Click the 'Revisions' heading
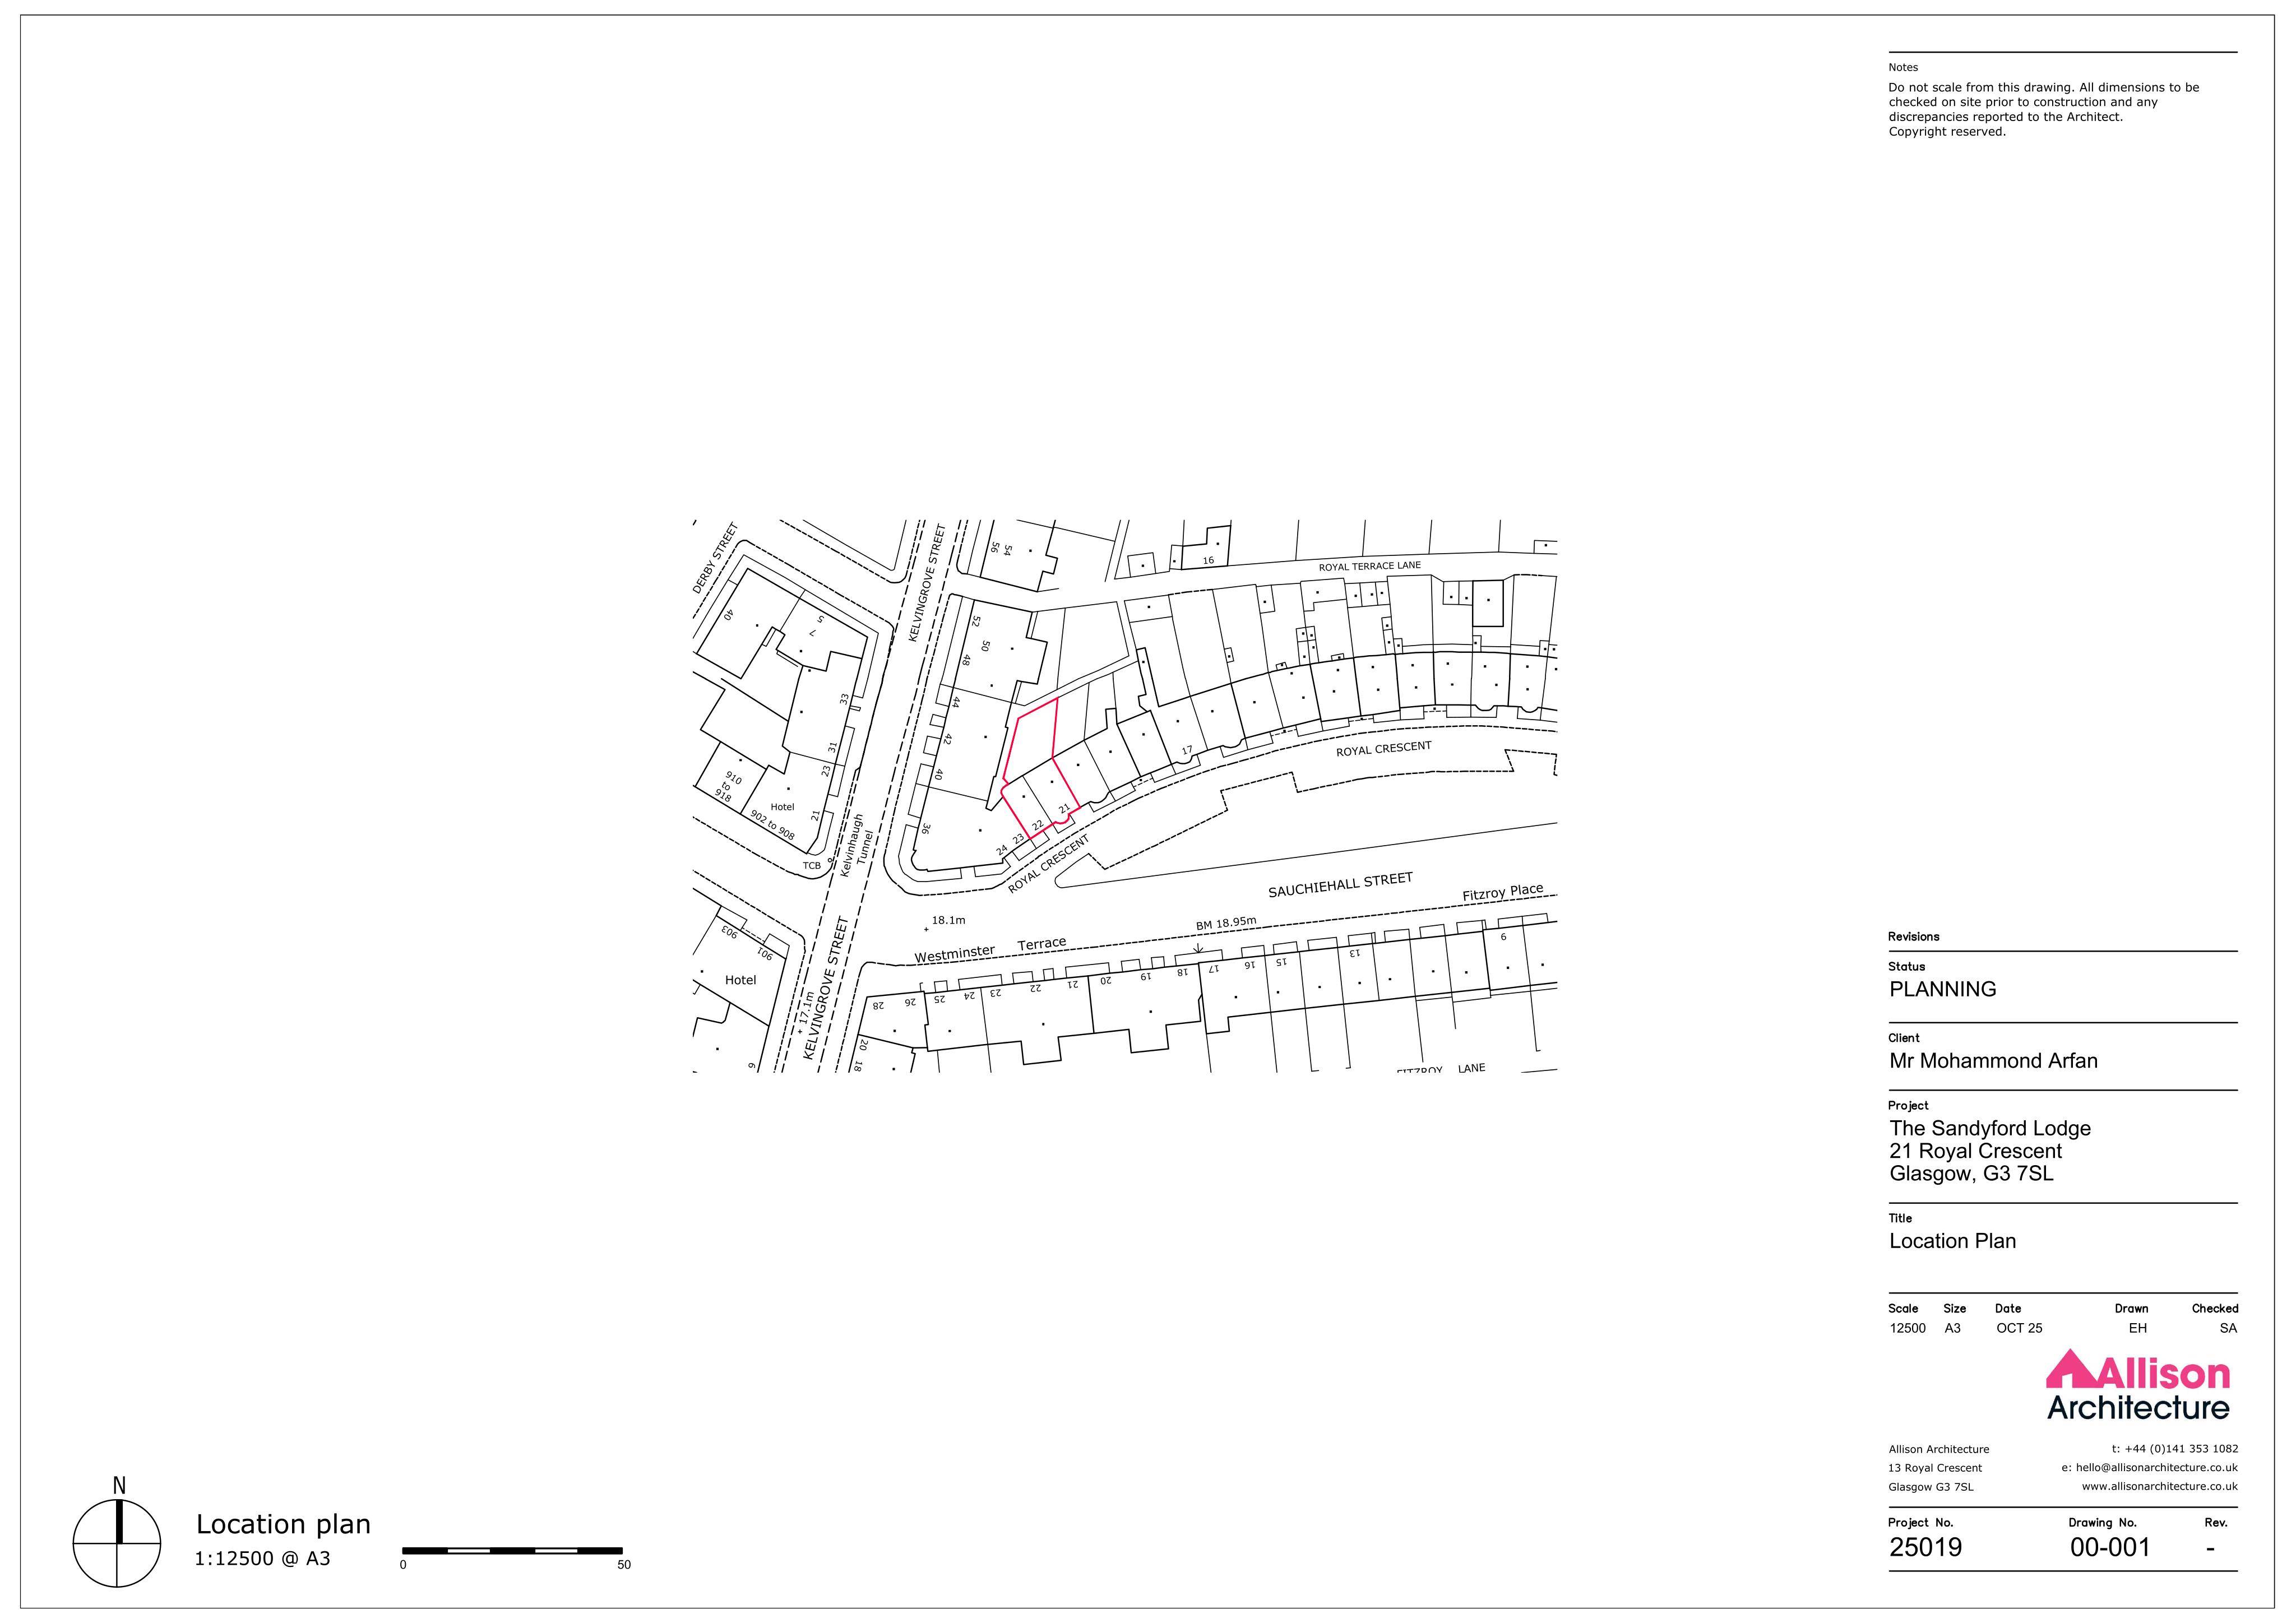This screenshot has height=1623, width=2296. 1913,937
